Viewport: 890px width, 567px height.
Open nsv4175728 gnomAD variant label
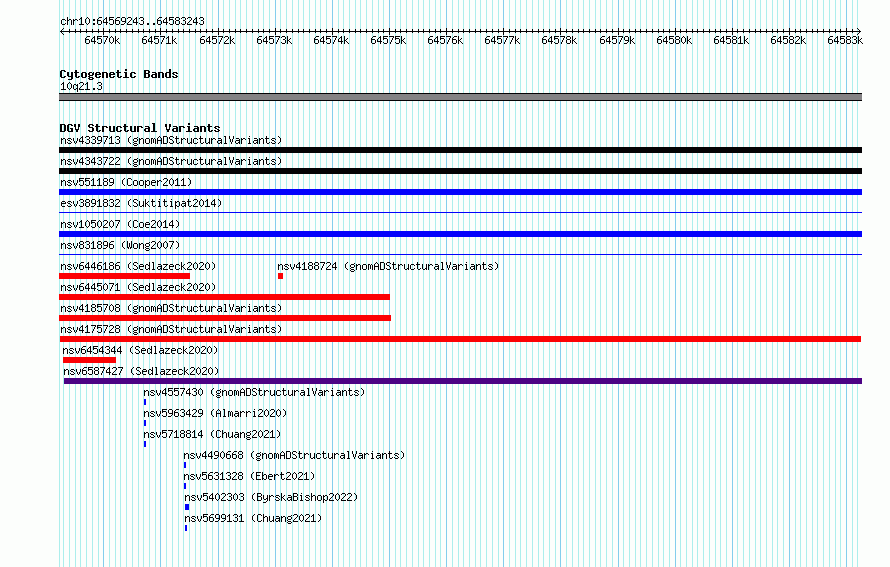pyautogui.click(x=171, y=329)
